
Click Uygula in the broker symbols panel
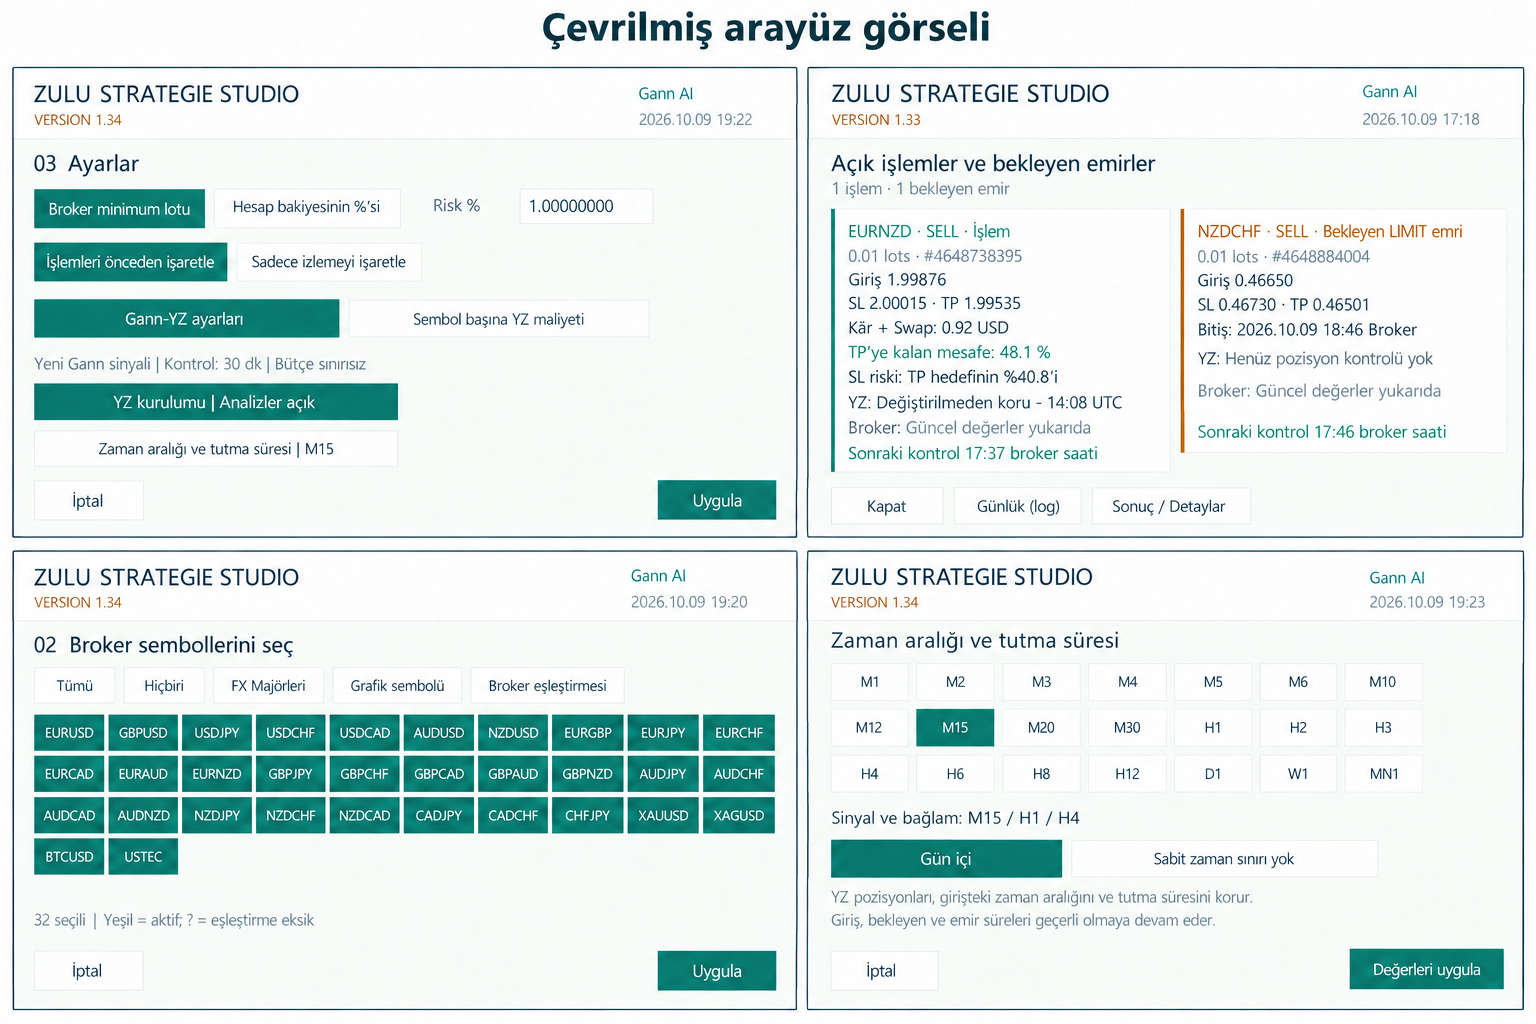717,971
